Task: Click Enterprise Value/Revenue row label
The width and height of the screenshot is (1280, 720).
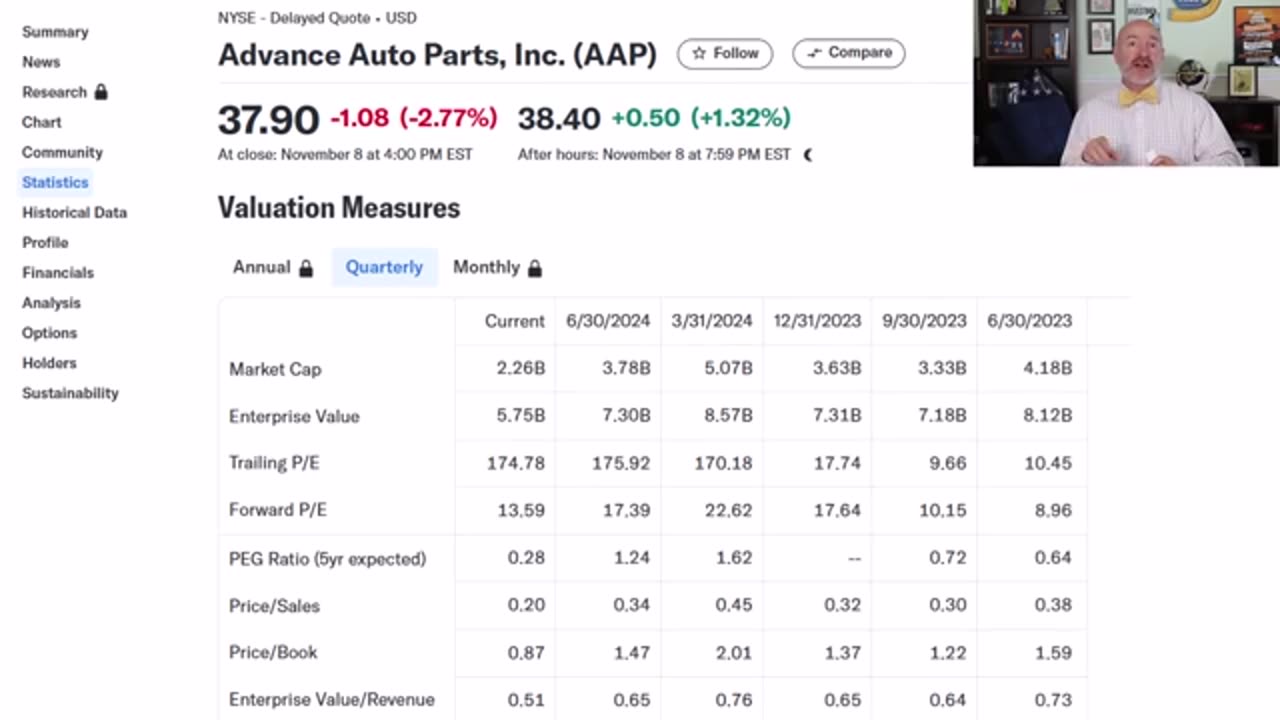Action: [332, 700]
